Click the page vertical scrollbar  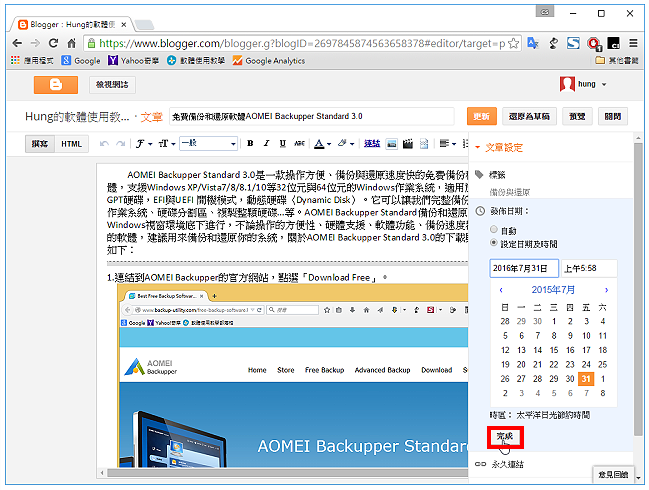click(639, 290)
